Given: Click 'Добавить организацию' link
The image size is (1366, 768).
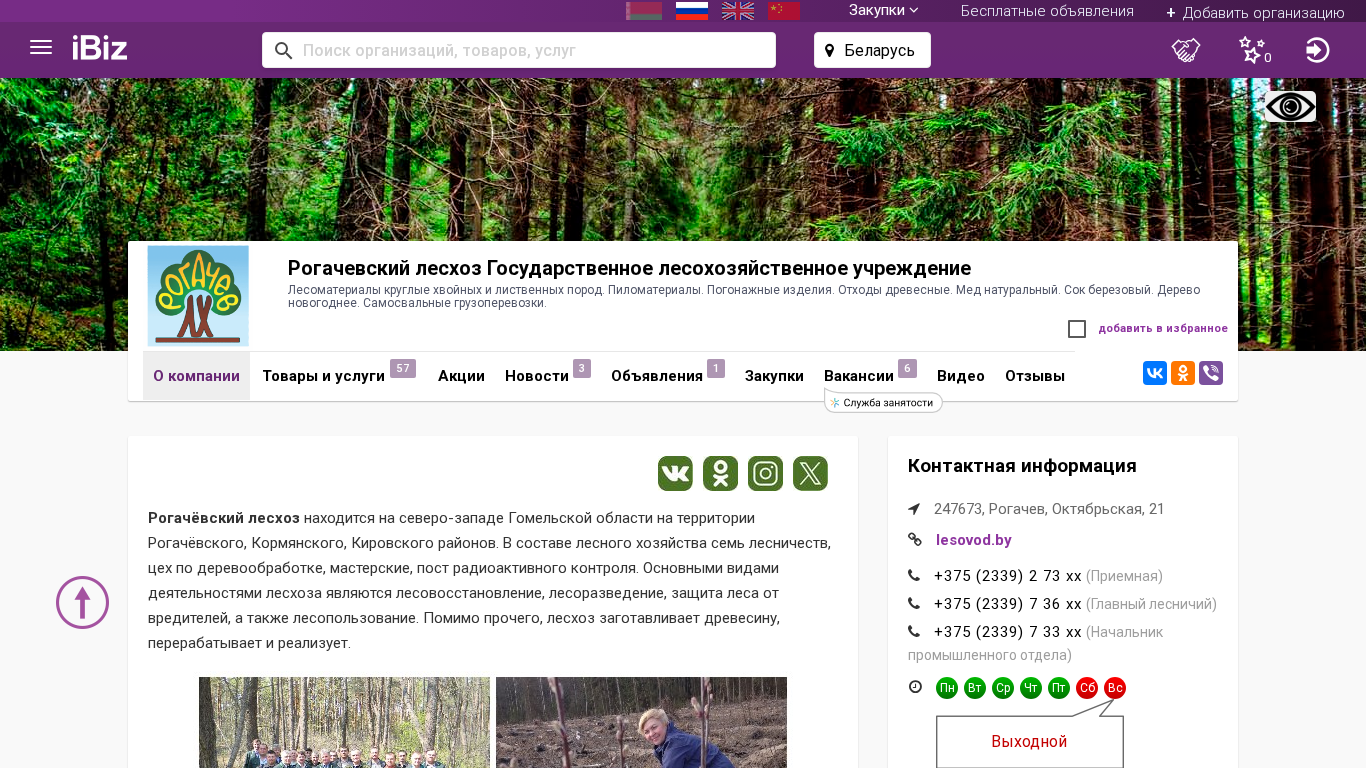Looking at the screenshot, I should [1255, 13].
